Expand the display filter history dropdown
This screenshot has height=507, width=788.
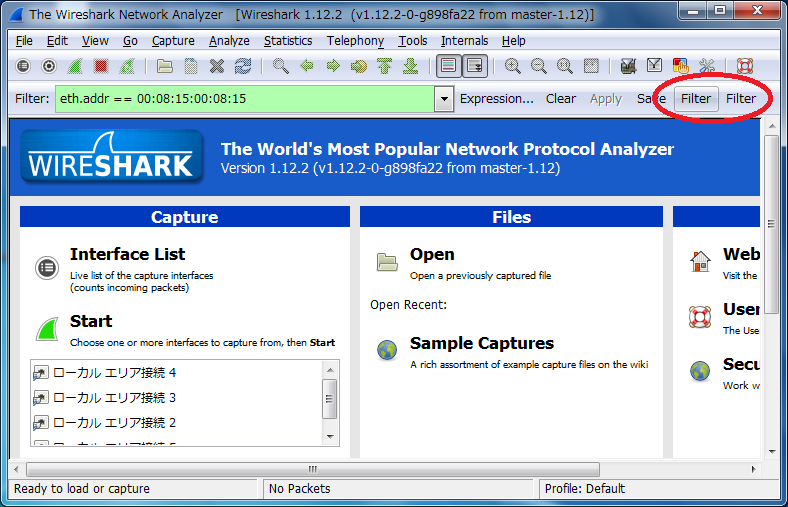point(444,99)
